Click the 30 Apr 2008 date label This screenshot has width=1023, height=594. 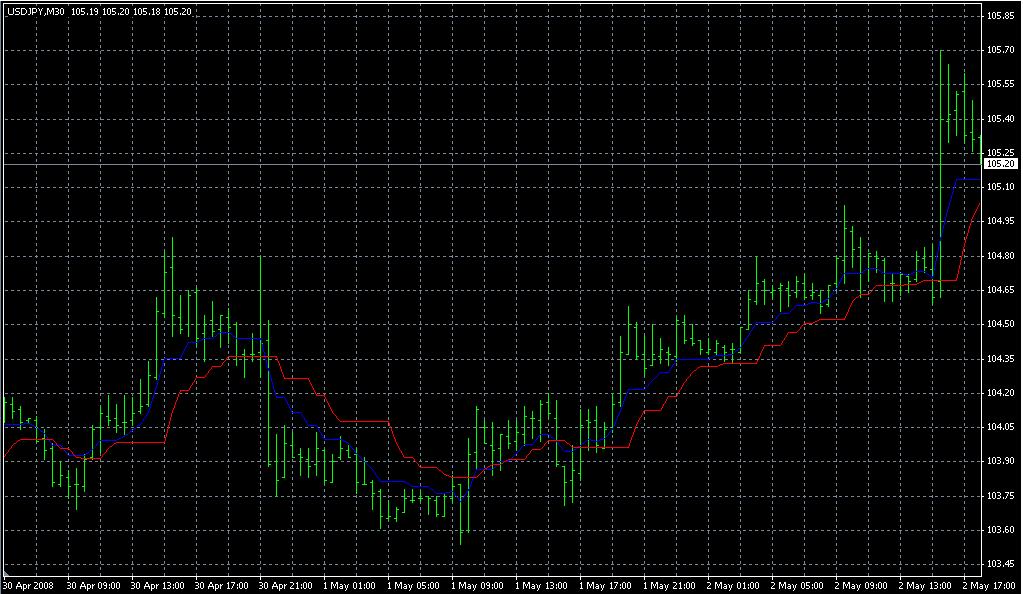pyautogui.click(x=27, y=585)
